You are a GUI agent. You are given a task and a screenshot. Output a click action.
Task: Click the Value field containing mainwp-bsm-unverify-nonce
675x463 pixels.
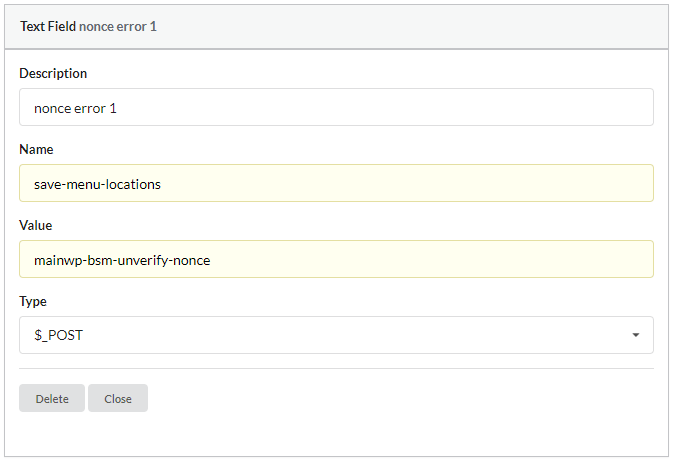pyautogui.click(x=336, y=259)
